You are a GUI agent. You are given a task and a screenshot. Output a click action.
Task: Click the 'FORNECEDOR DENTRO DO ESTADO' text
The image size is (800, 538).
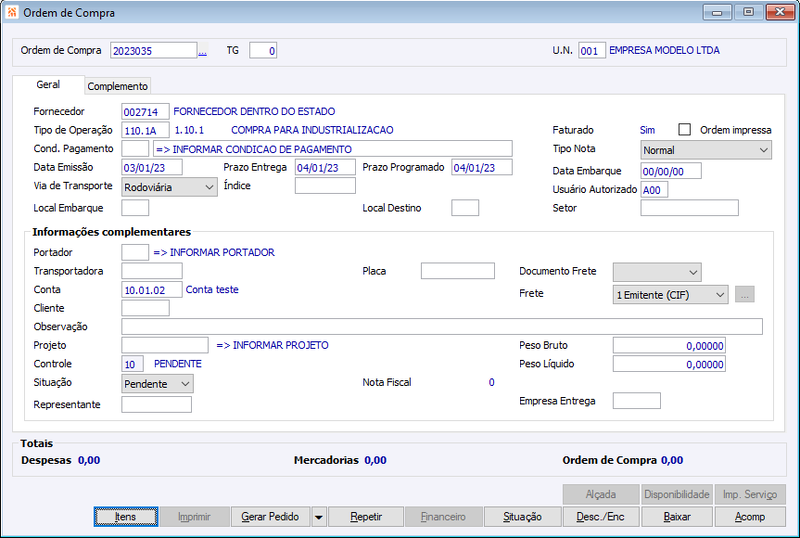pos(254,111)
